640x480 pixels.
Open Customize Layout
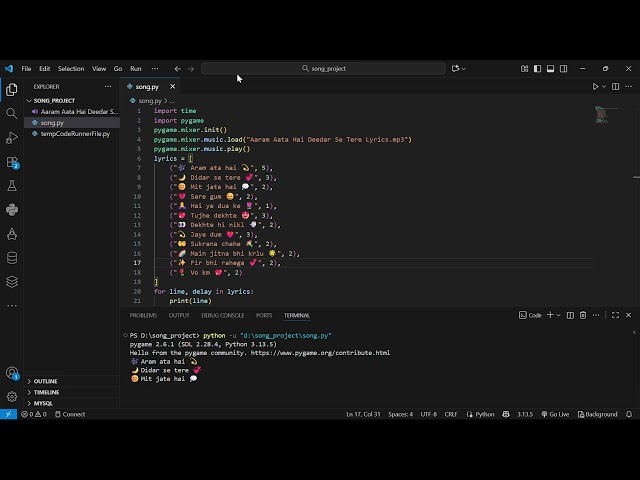(x=524, y=69)
